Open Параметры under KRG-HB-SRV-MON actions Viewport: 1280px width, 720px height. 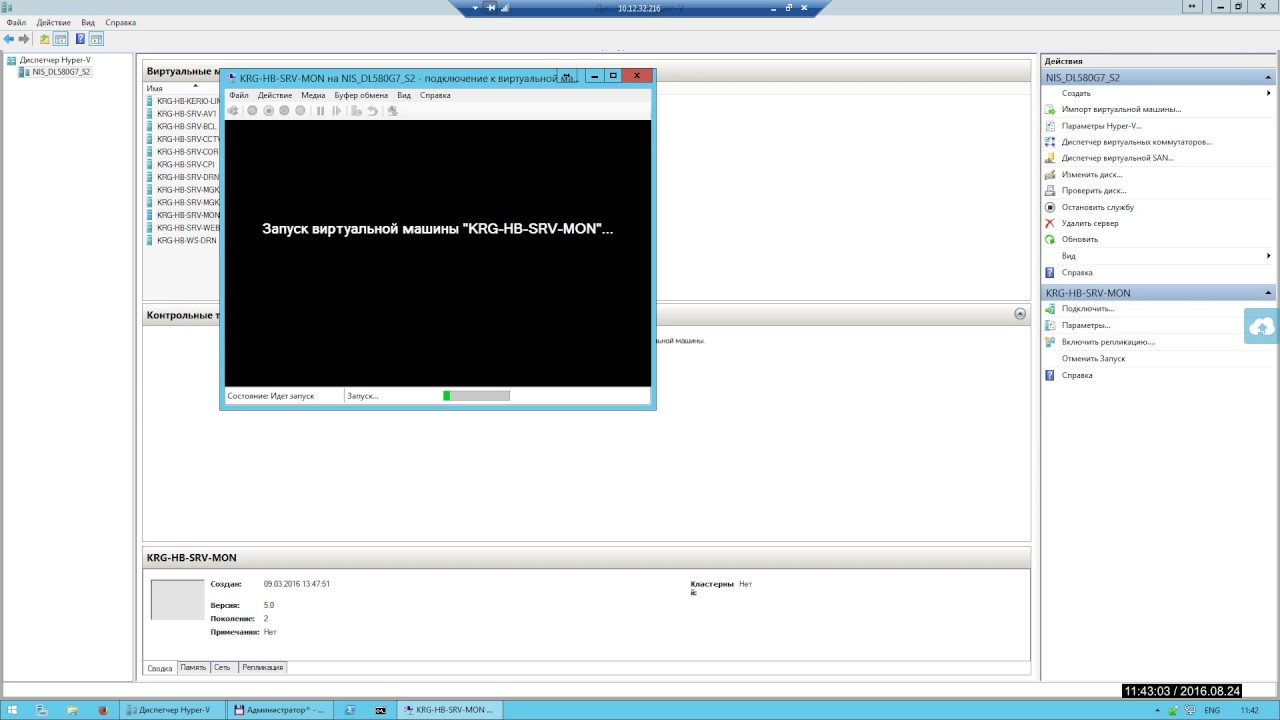point(1086,325)
